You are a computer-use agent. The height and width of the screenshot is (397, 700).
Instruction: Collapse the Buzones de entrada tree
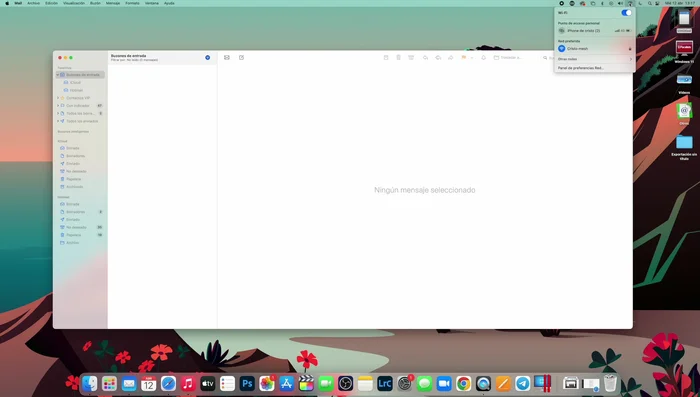pos(58,75)
